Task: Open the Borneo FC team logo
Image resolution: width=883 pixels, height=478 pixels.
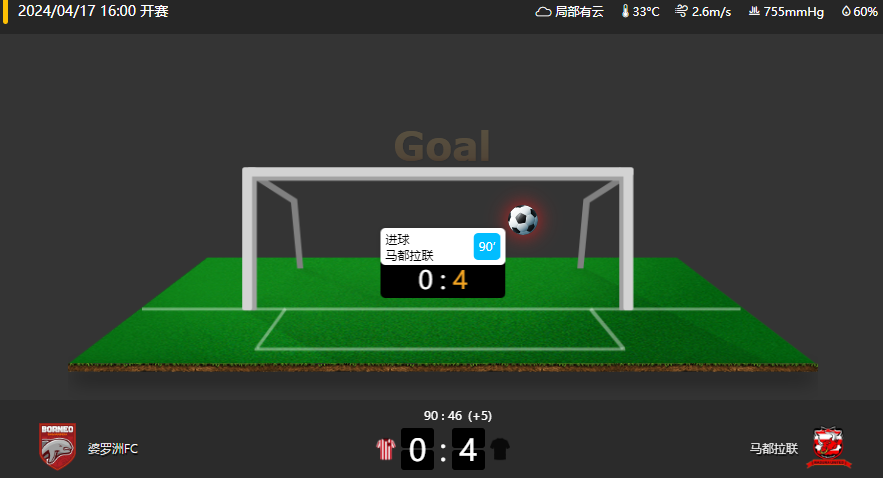Action: click(57, 446)
